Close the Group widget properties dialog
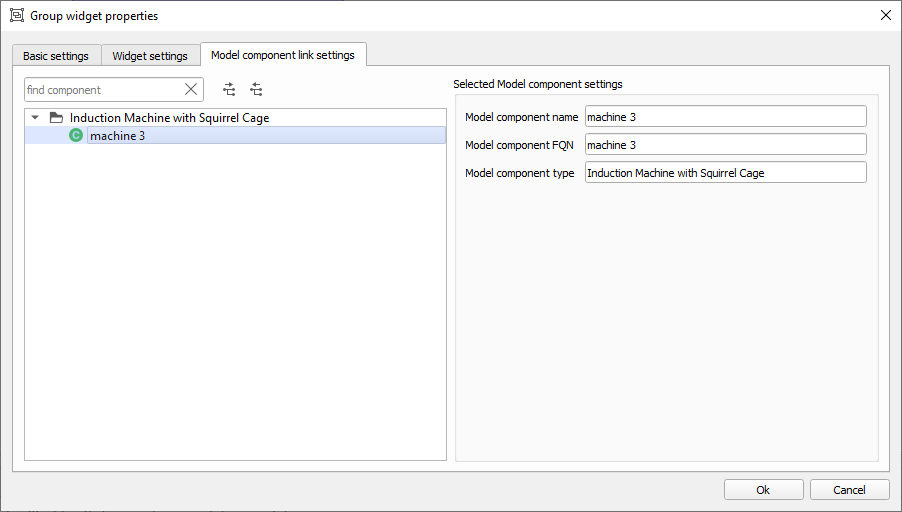The height and width of the screenshot is (512, 902). pyautogui.click(x=885, y=15)
